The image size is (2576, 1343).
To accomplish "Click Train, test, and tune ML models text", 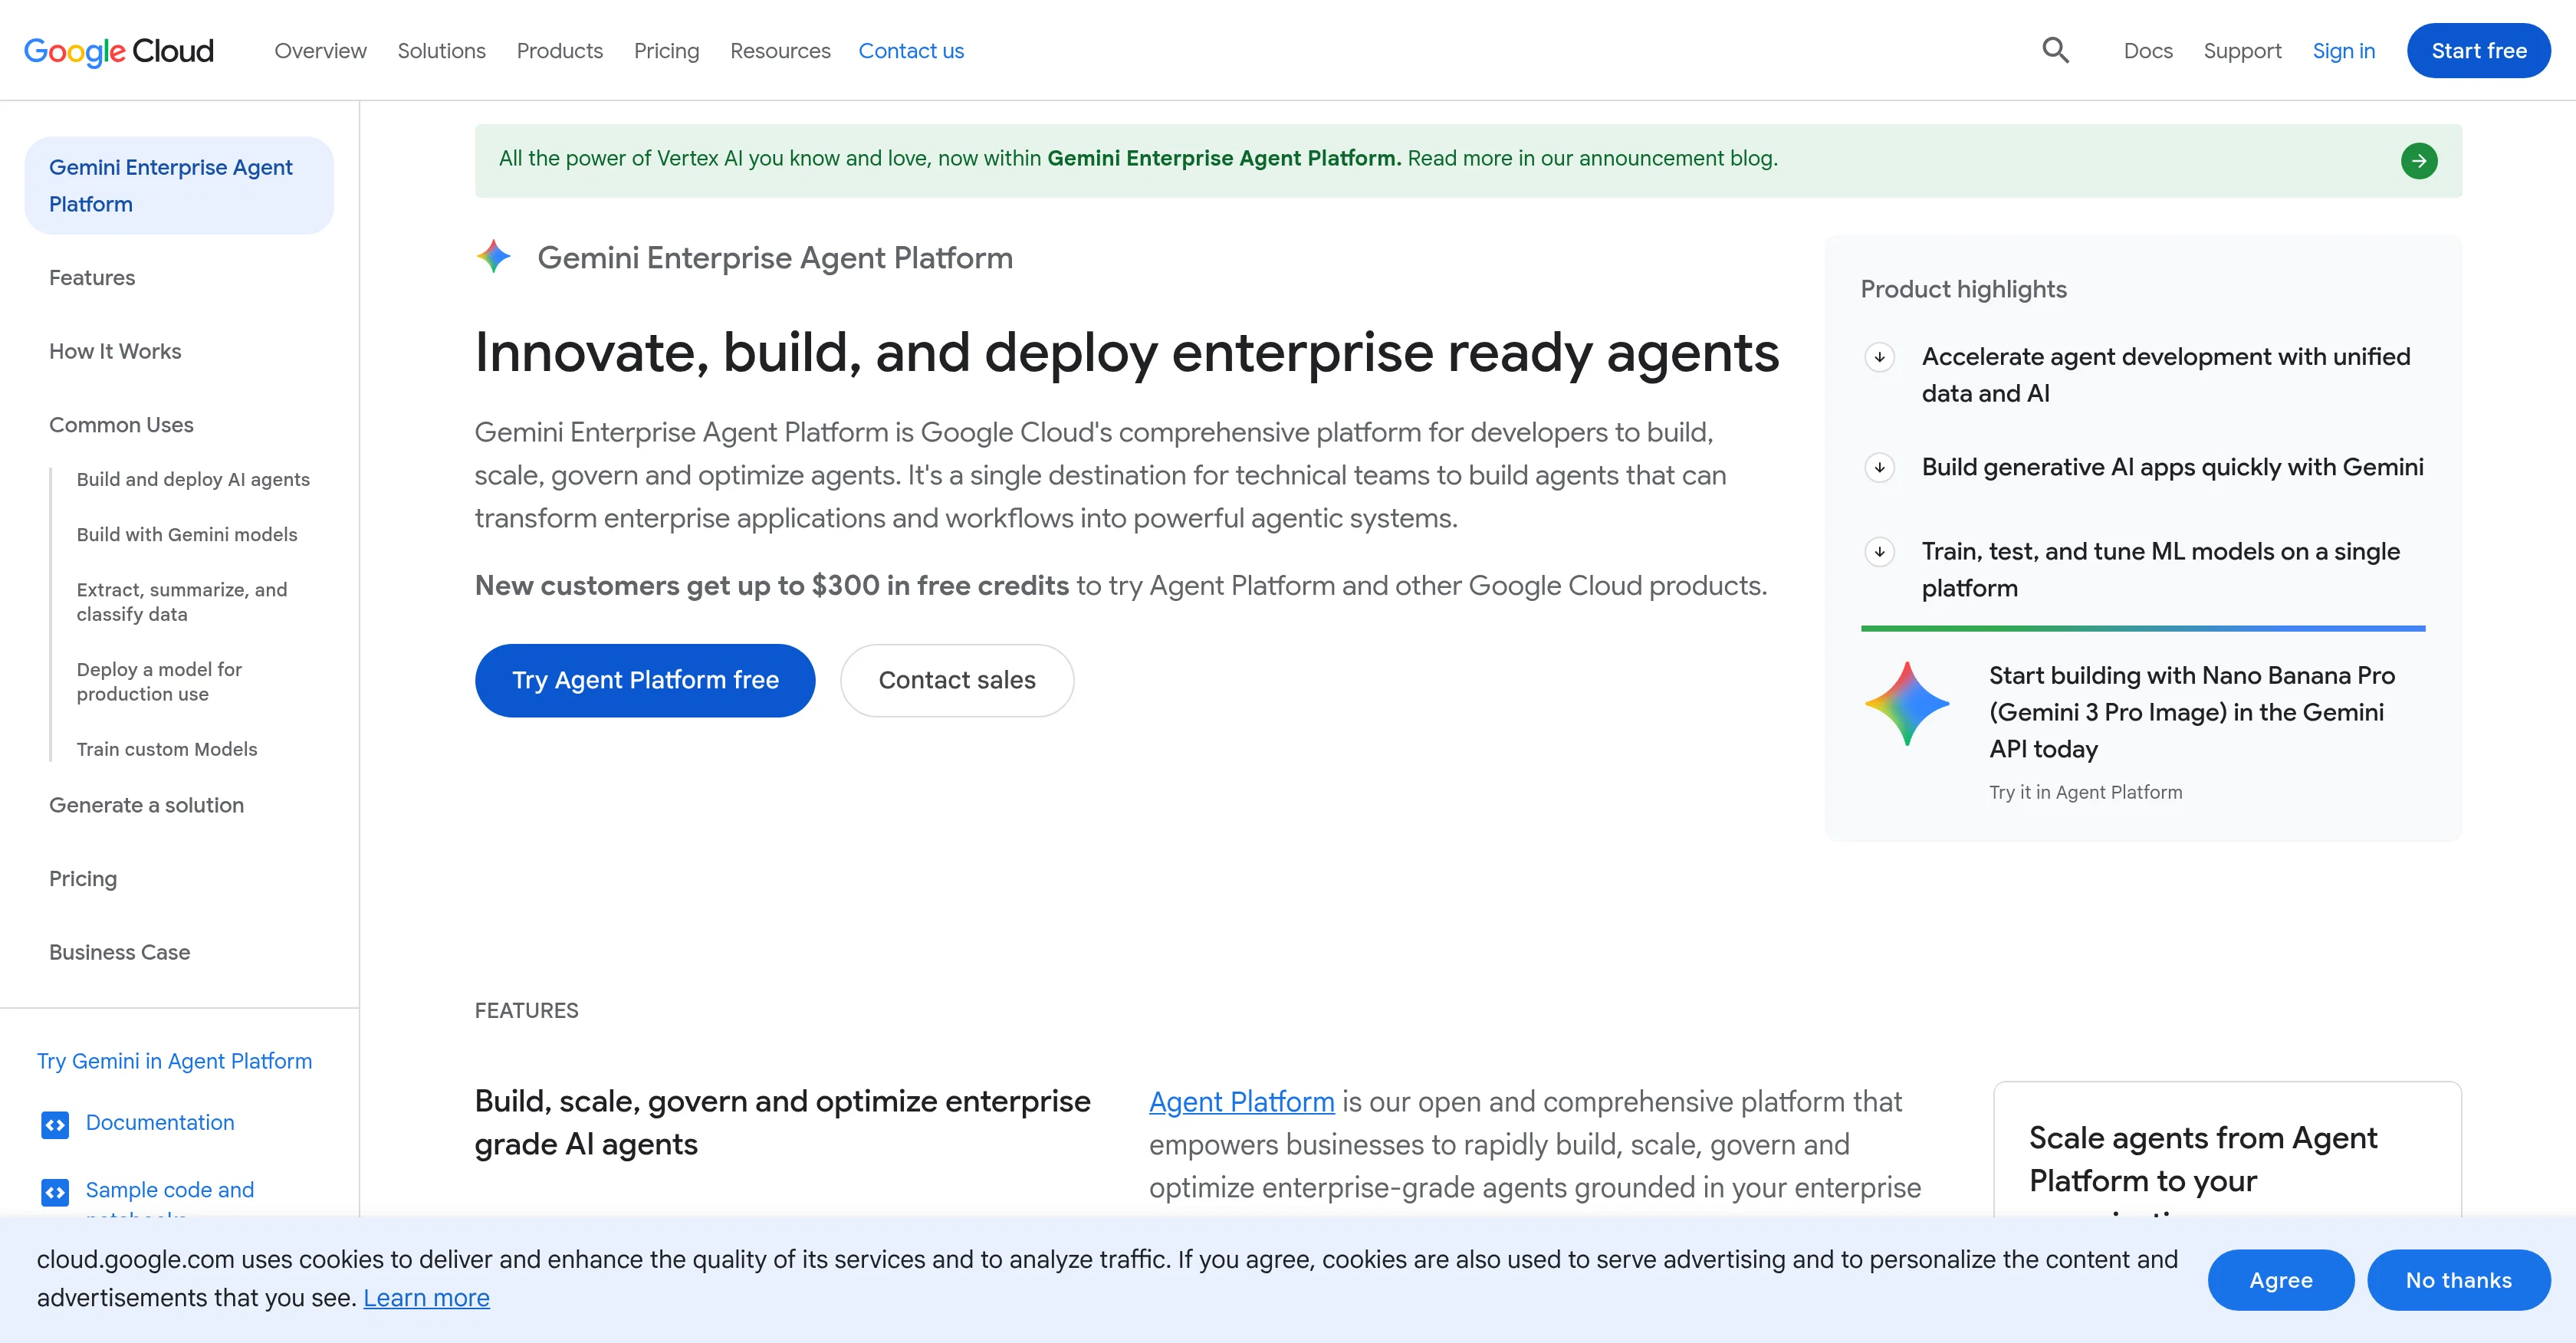I will pos(2160,569).
